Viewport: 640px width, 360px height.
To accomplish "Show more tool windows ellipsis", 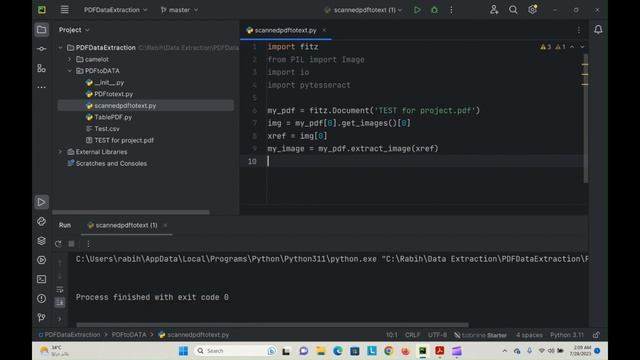I will tap(41, 87).
